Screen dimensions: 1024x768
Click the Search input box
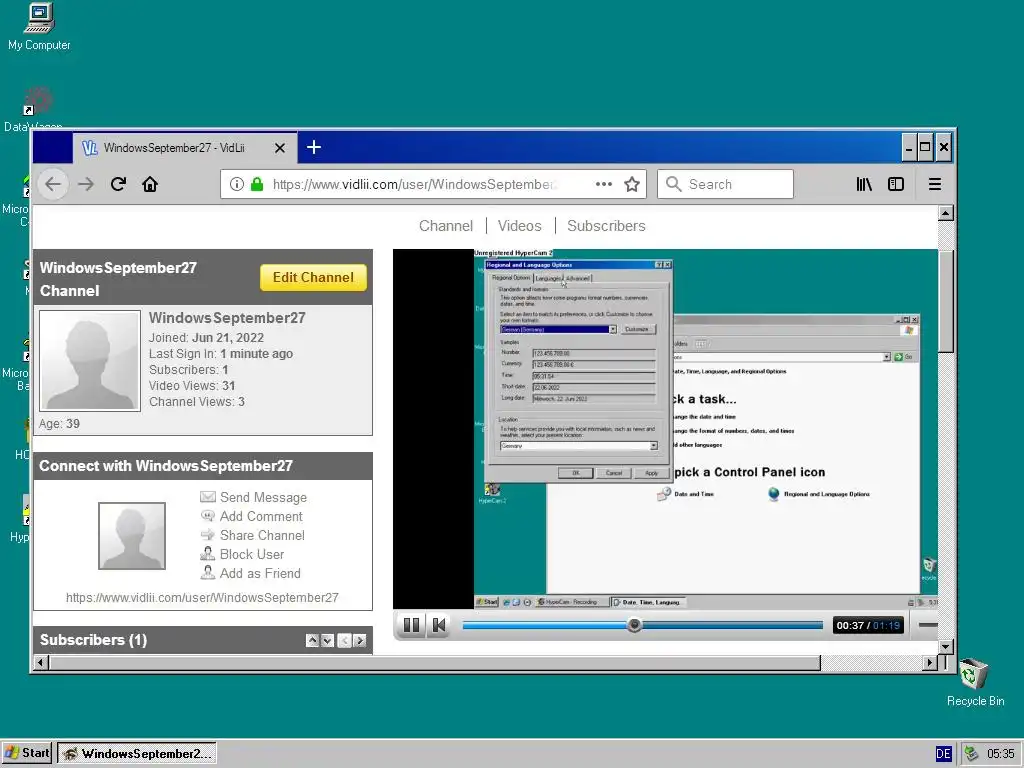pos(725,184)
